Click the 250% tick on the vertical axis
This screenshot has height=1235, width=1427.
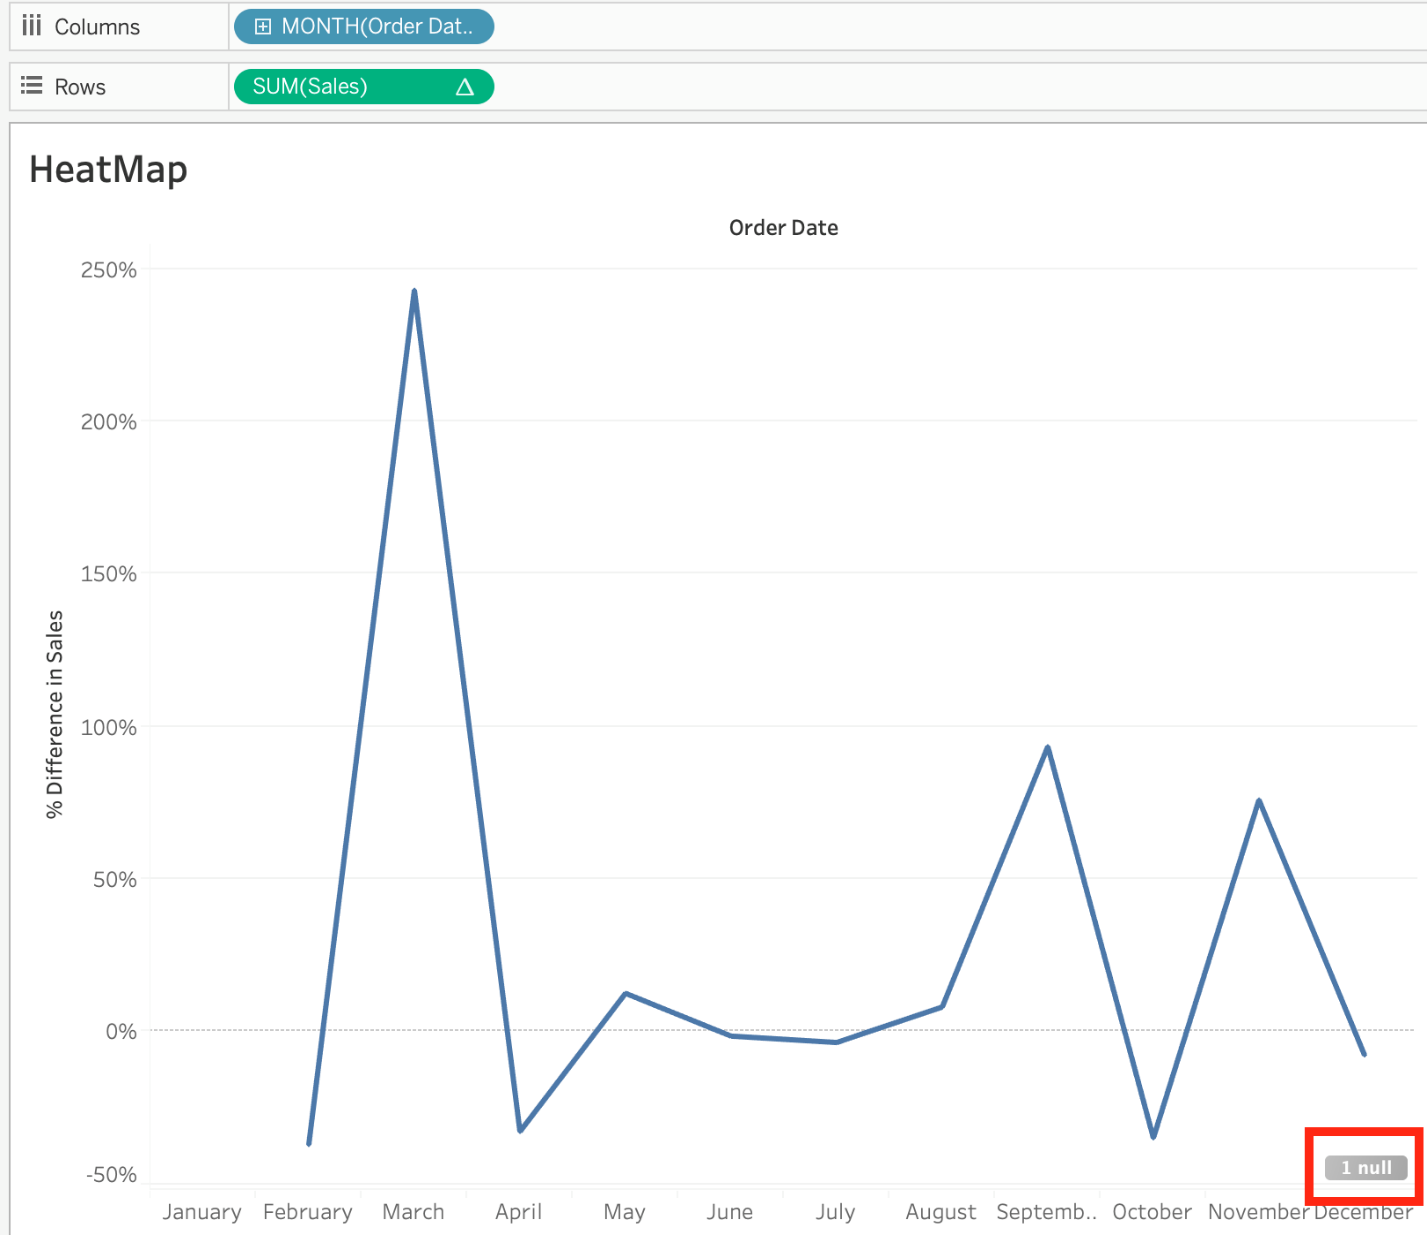[109, 270]
